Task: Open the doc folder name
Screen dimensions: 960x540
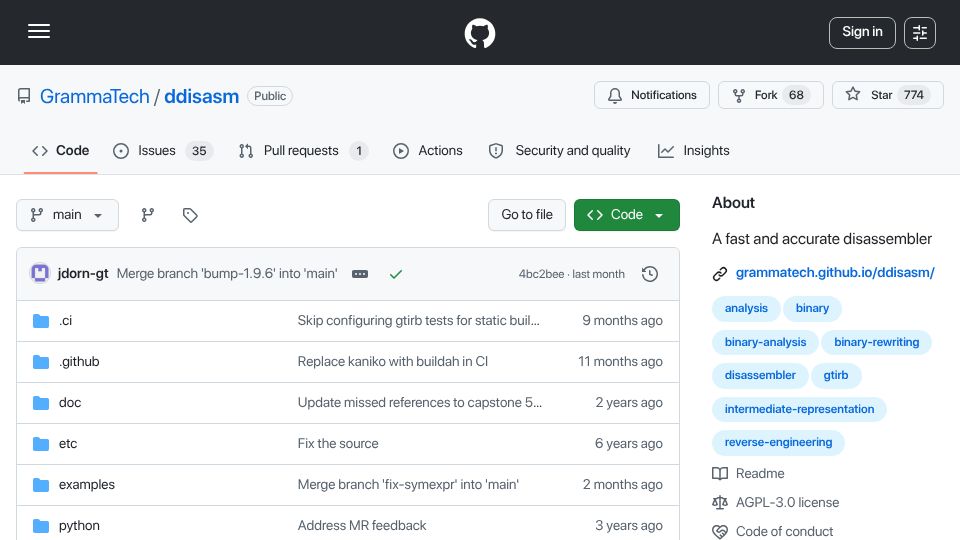Action: (70, 403)
